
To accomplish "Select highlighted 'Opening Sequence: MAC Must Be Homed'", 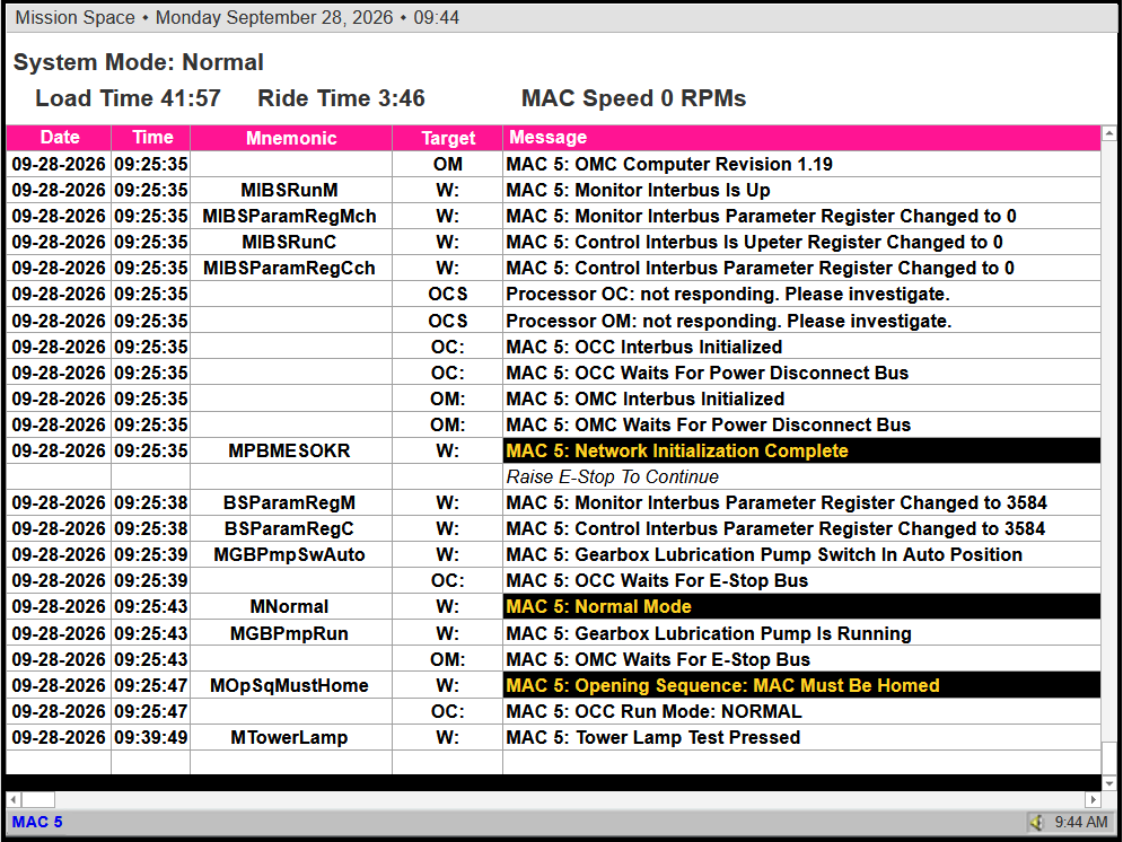I will coord(801,685).
